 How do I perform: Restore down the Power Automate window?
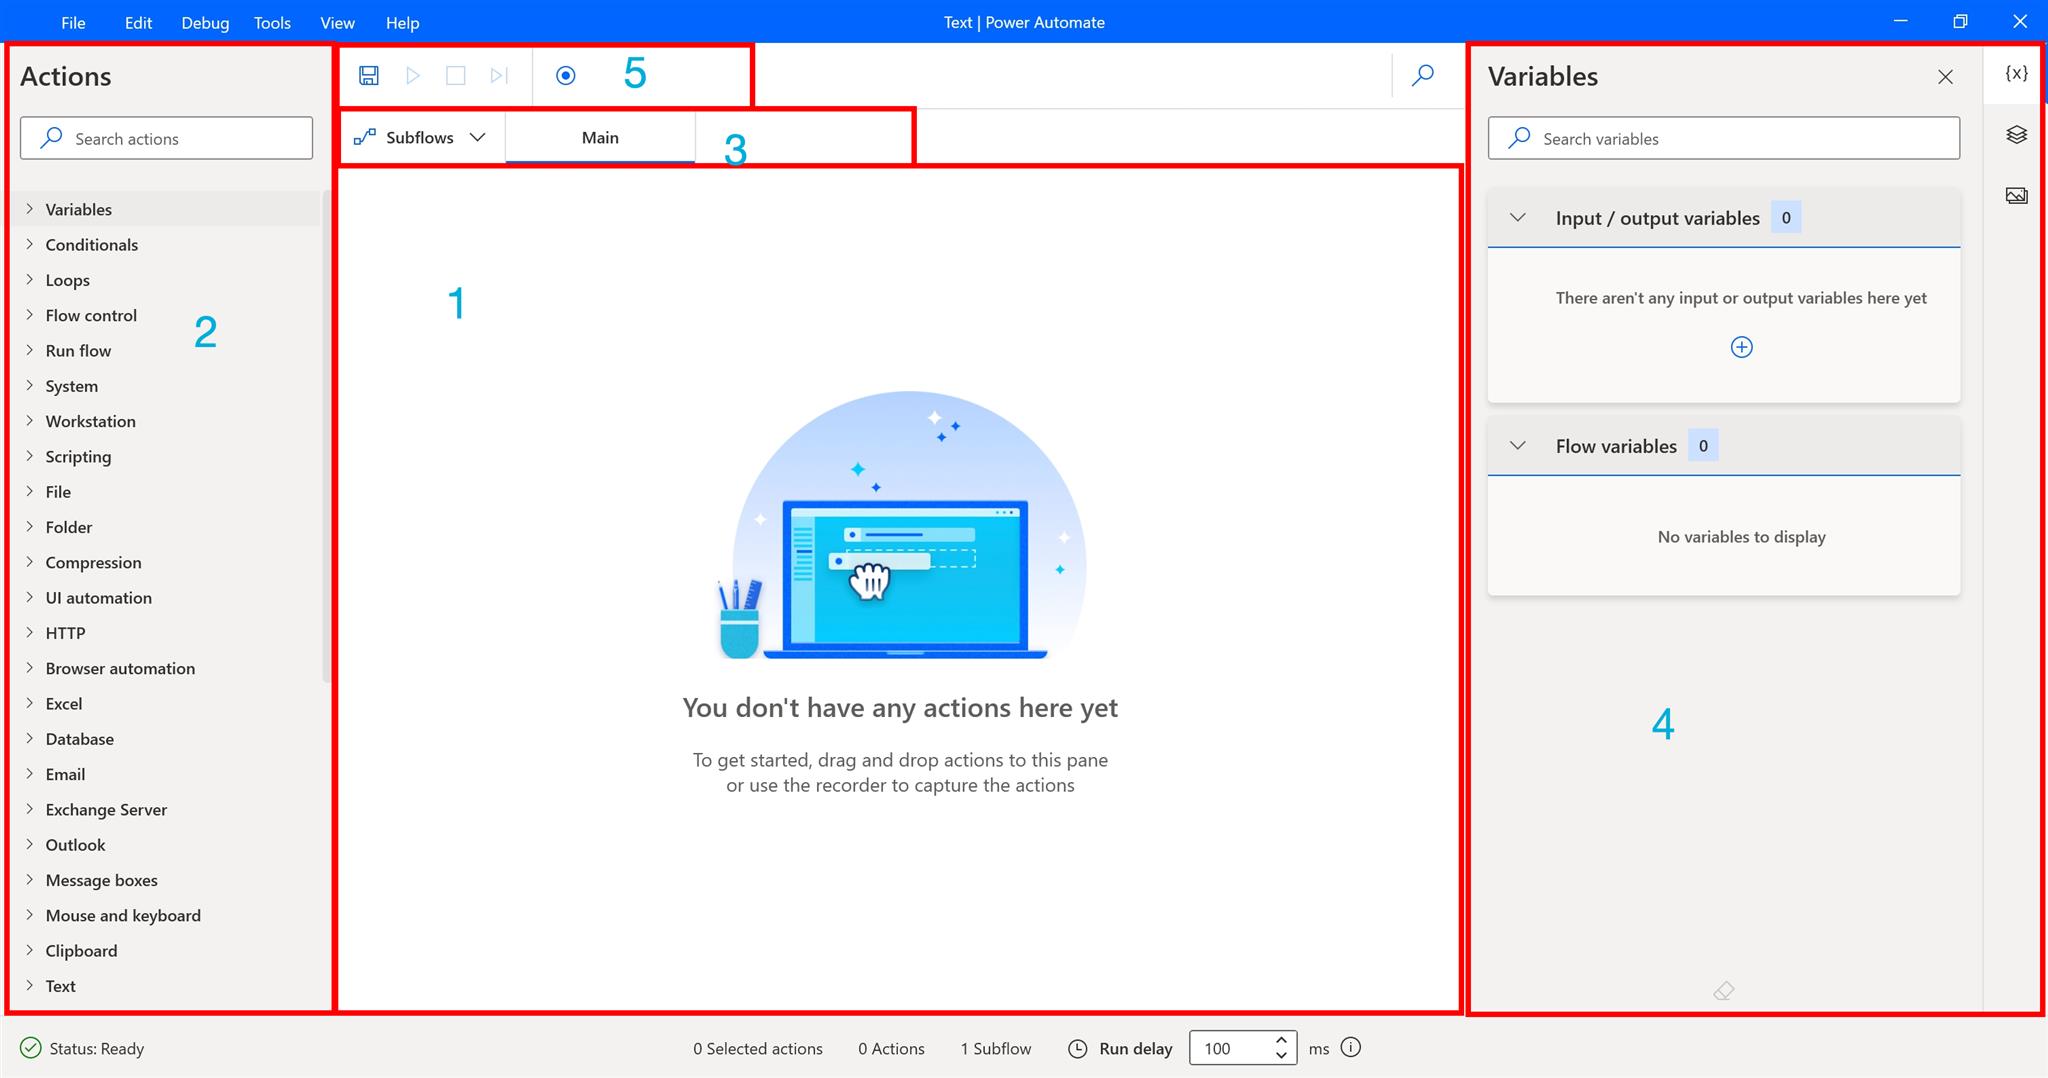(x=1960, y=21)
